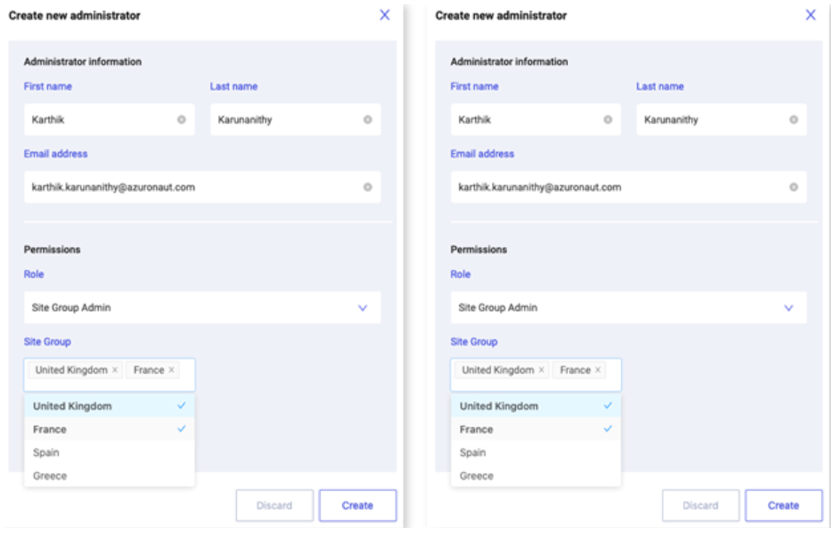Clear the Last name field in right dialog
Viewport: 835px width, 536px height.
click(793, 120)
